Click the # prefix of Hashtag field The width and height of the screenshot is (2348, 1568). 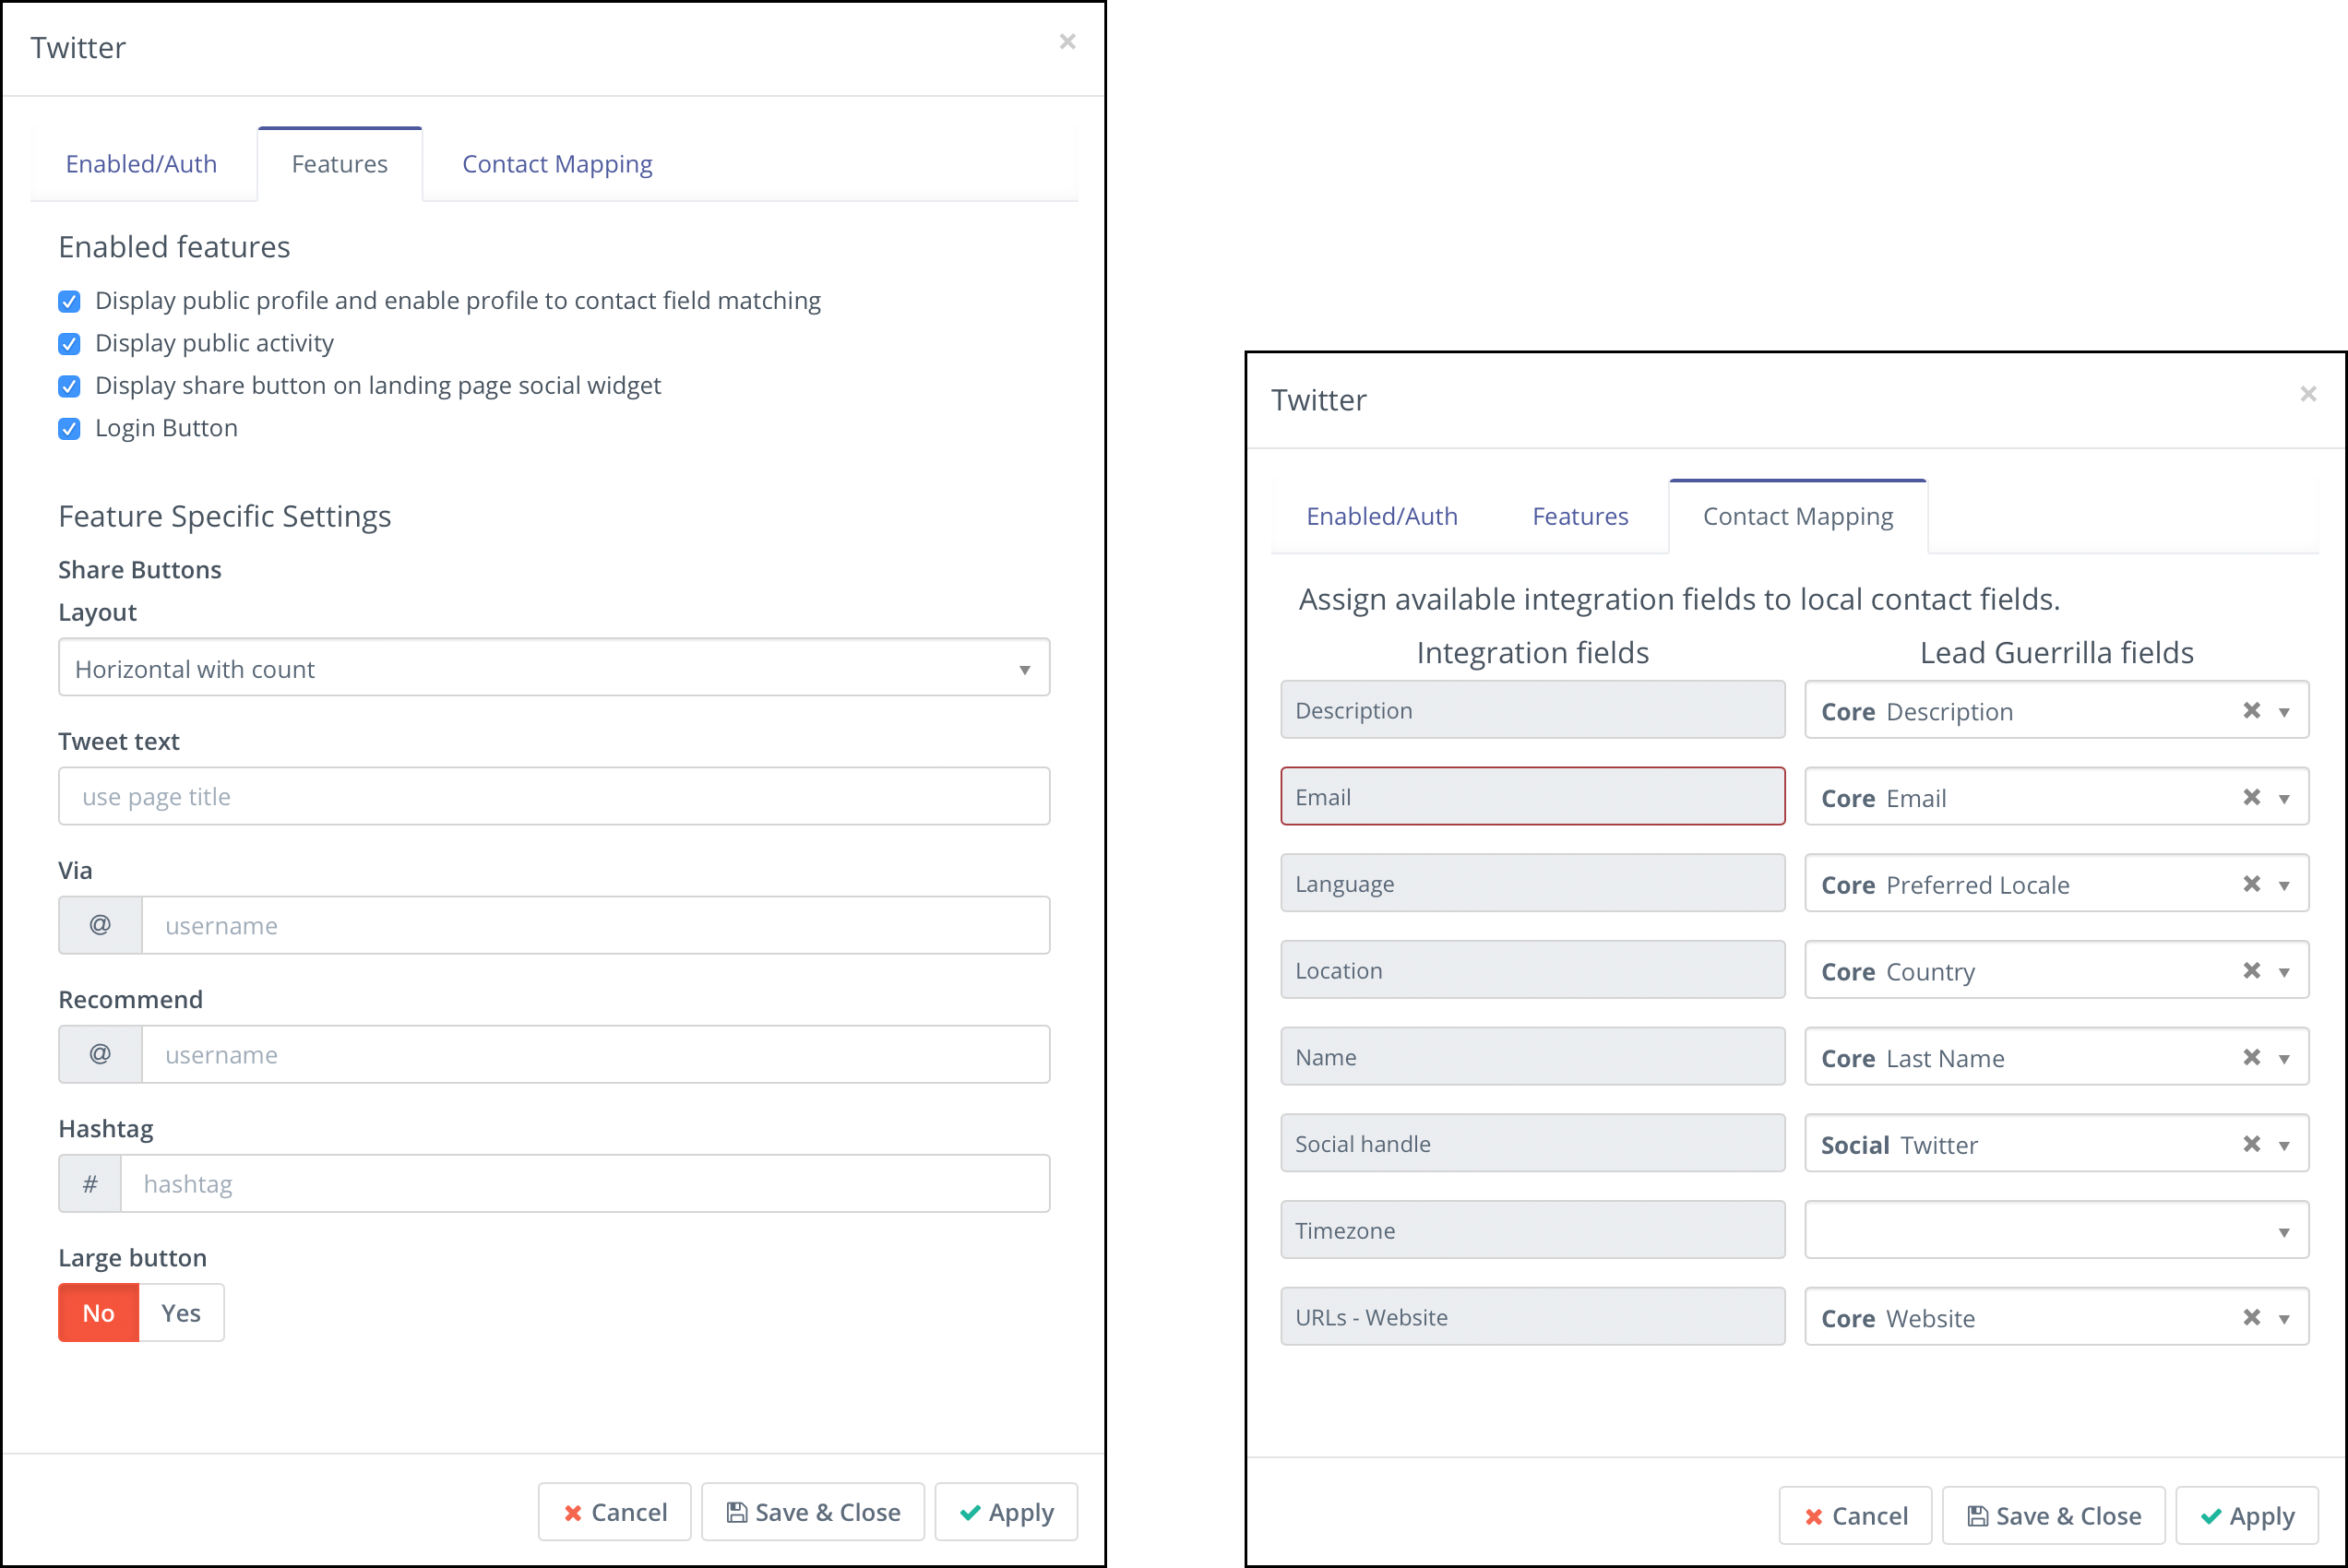point(90,1184)
